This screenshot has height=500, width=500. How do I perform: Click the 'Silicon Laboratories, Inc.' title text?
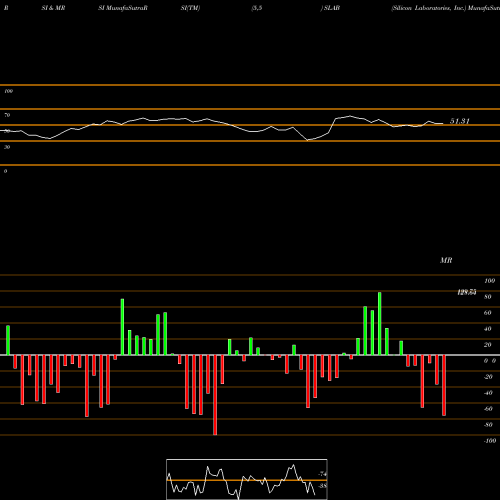pyautogui.click(x=429, y=8)
